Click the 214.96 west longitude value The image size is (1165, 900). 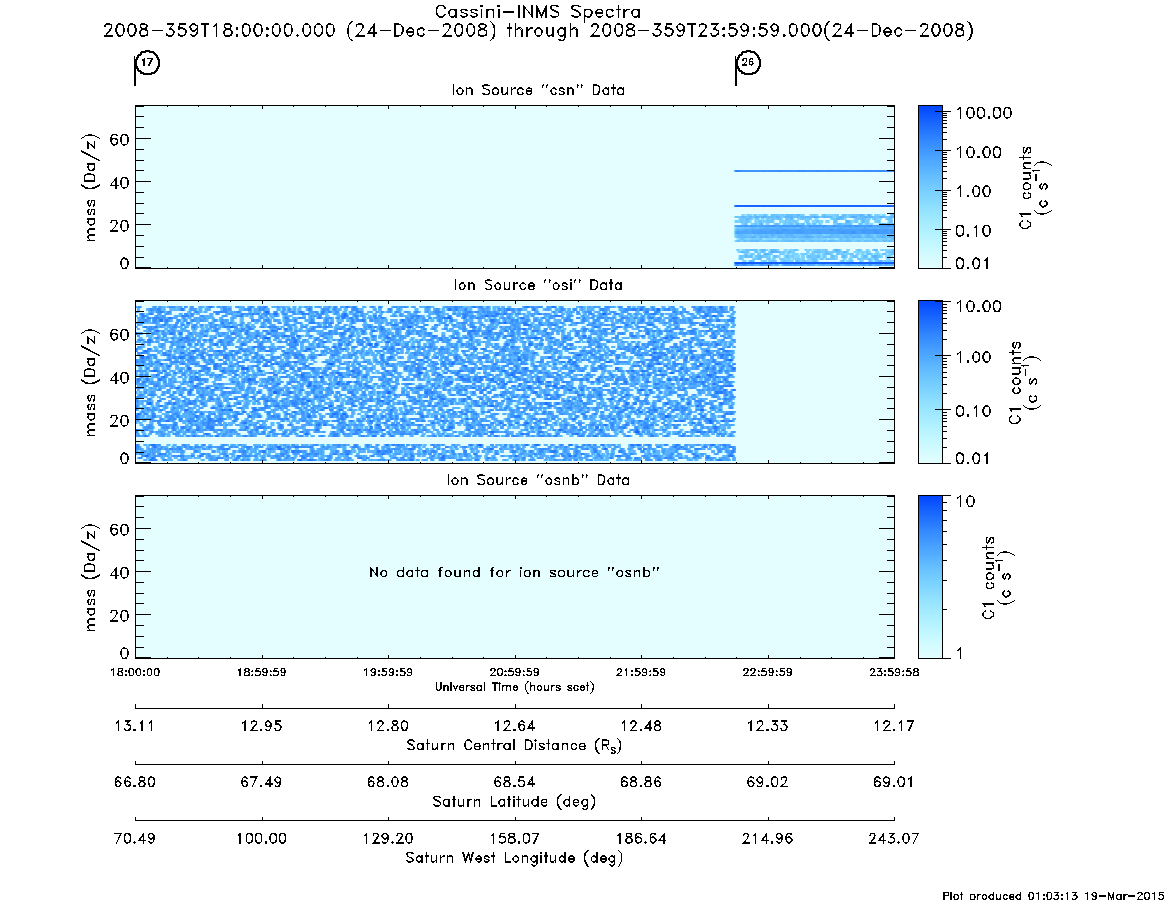coord(768,839)
